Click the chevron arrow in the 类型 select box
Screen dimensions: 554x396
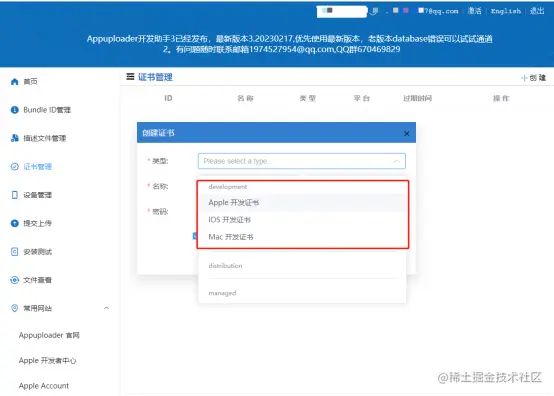[x=396, y=161]
